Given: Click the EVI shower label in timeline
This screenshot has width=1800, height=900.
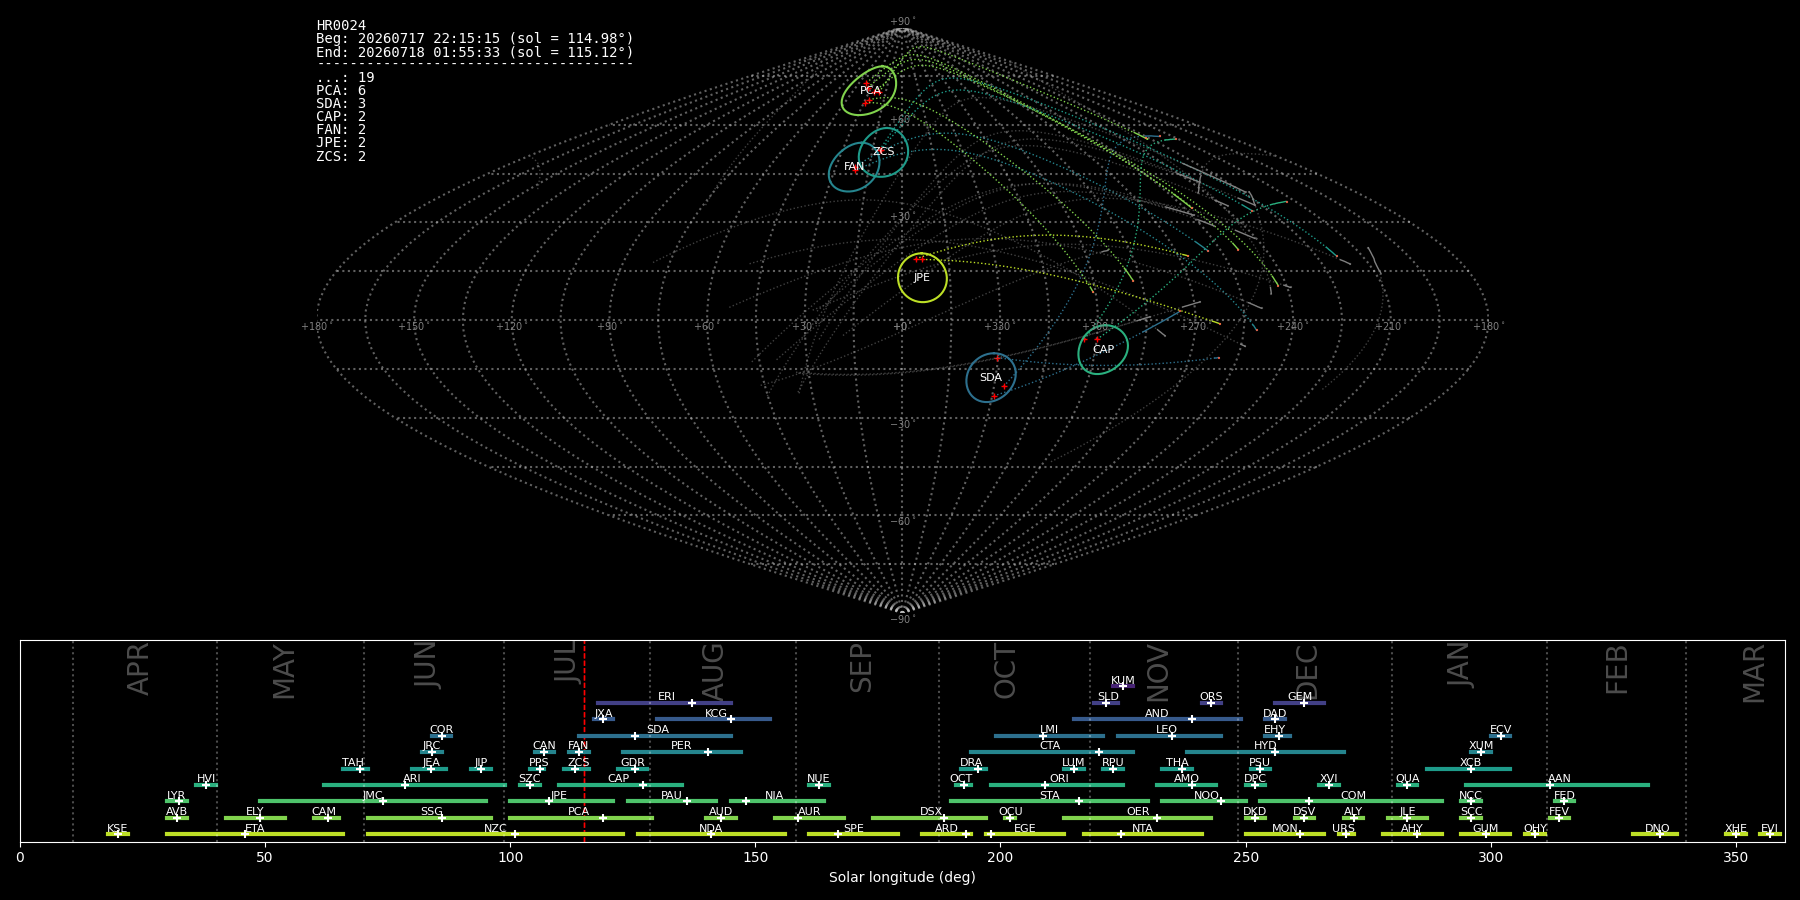Looking at the screenshot, I should (1769, 829).
